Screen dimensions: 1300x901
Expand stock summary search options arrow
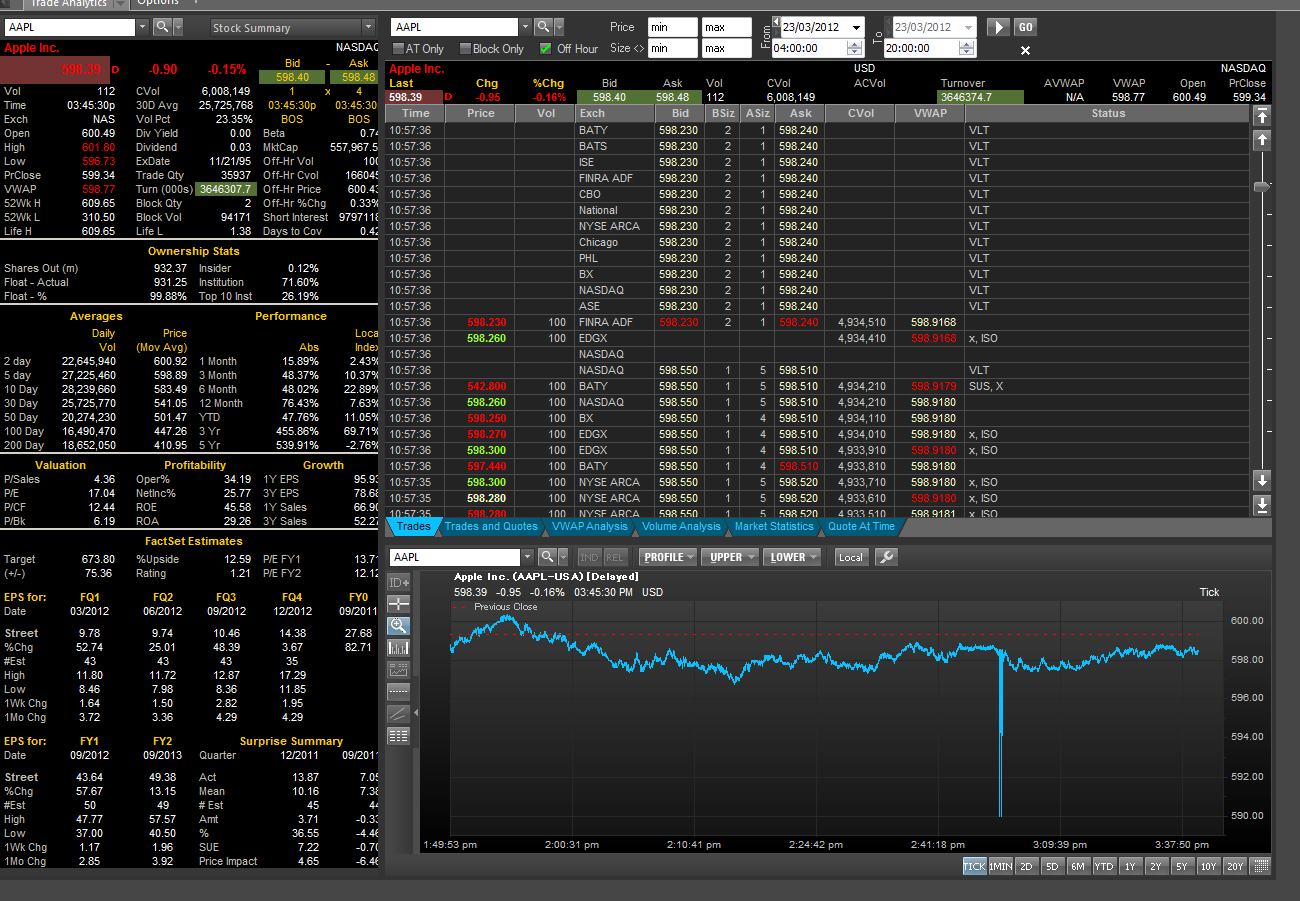click(x=177, y=27)
